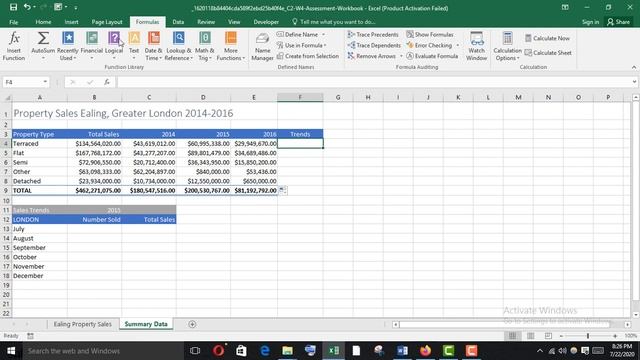
Task: Expand the Remove Arrows dropdown arrow
Action: pos(401,56)
